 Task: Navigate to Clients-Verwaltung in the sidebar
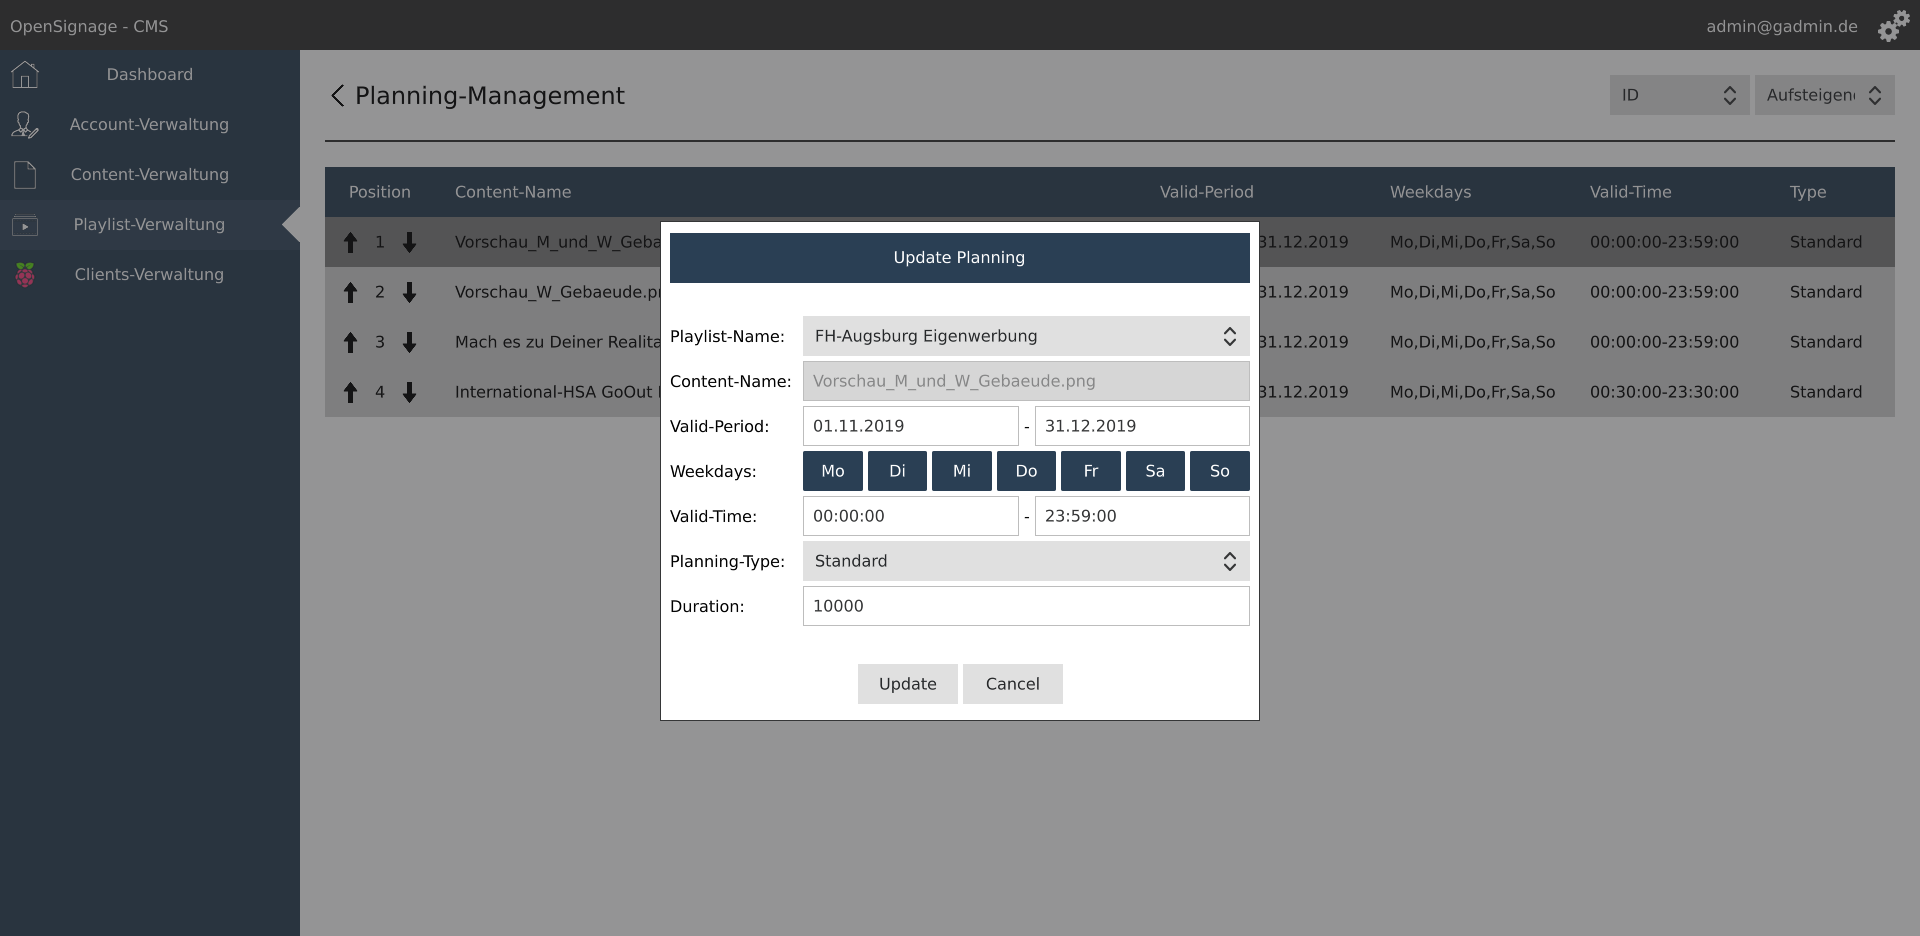149,274
